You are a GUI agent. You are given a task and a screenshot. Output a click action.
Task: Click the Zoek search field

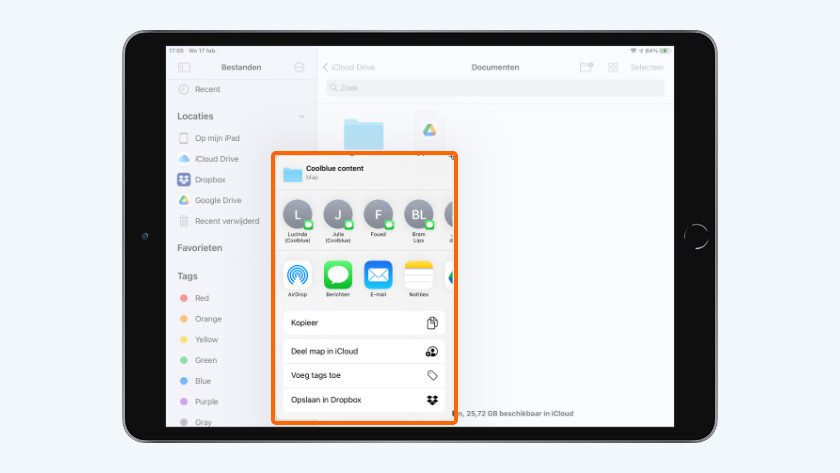(x=495, y=88)
